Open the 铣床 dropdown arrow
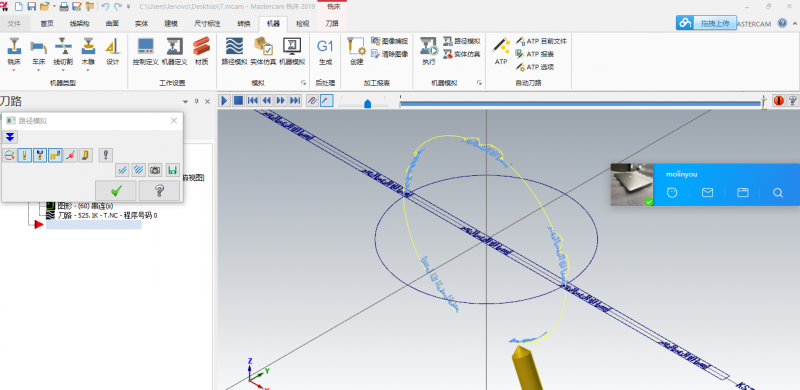800x390 pixels. pyautogui.click(x=14, y=70)
